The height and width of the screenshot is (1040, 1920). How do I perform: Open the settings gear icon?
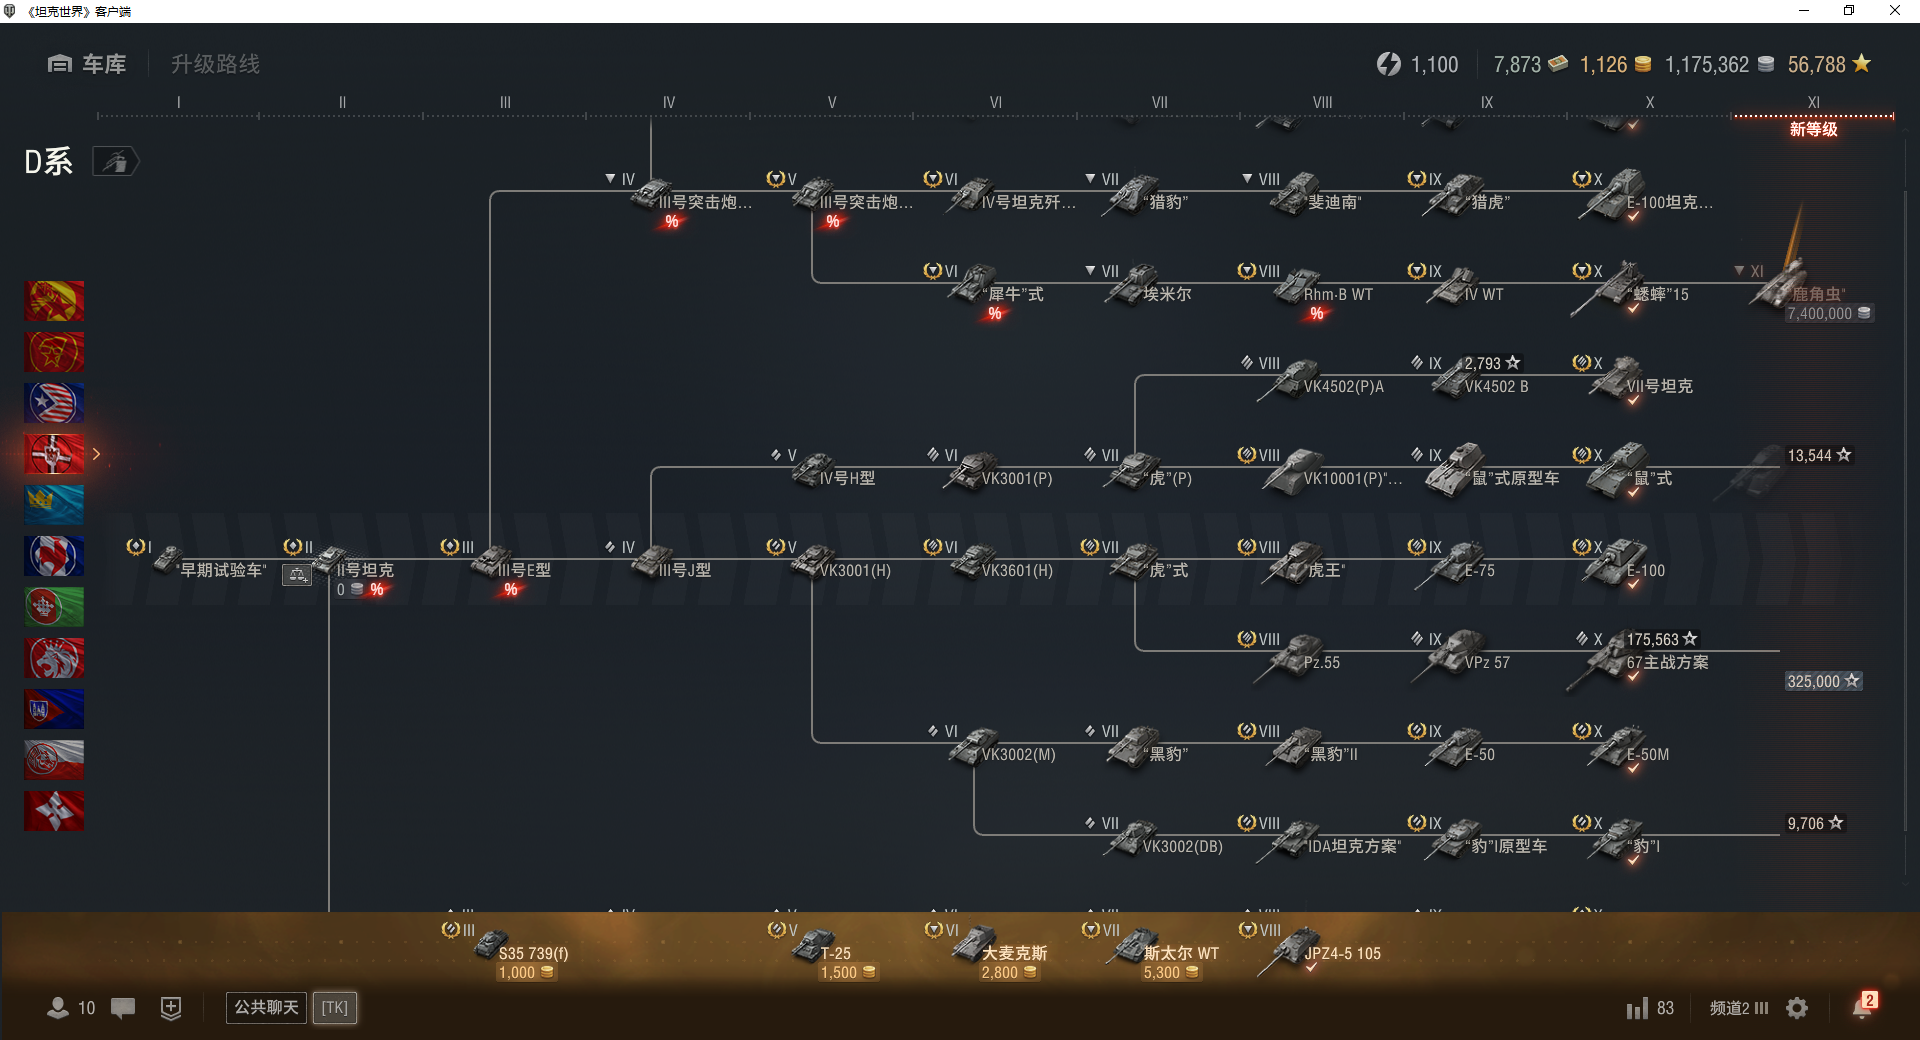[x=1797, y=1008]
